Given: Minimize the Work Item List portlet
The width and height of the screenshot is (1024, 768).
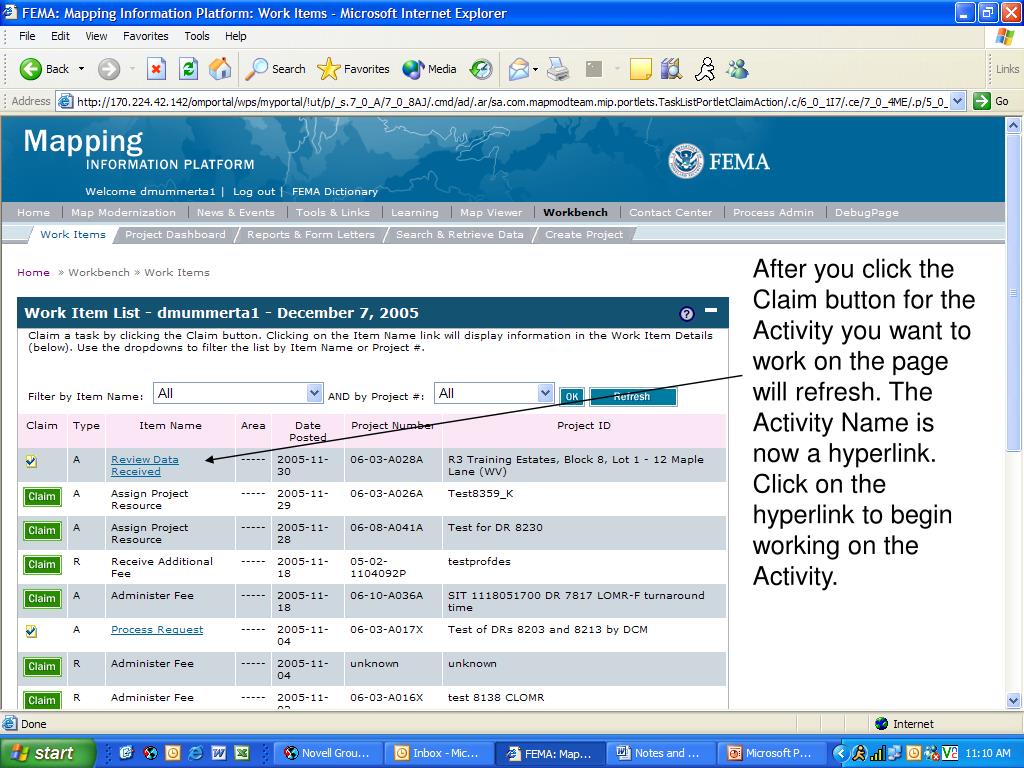Looking at the screenshot, I should [711, 310].
